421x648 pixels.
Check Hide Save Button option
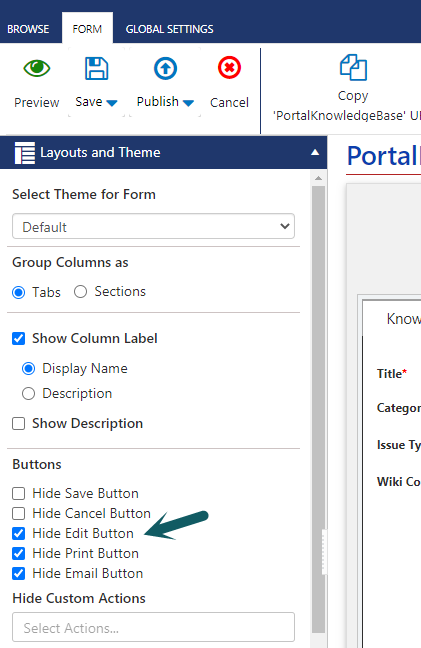coord(19,493)
